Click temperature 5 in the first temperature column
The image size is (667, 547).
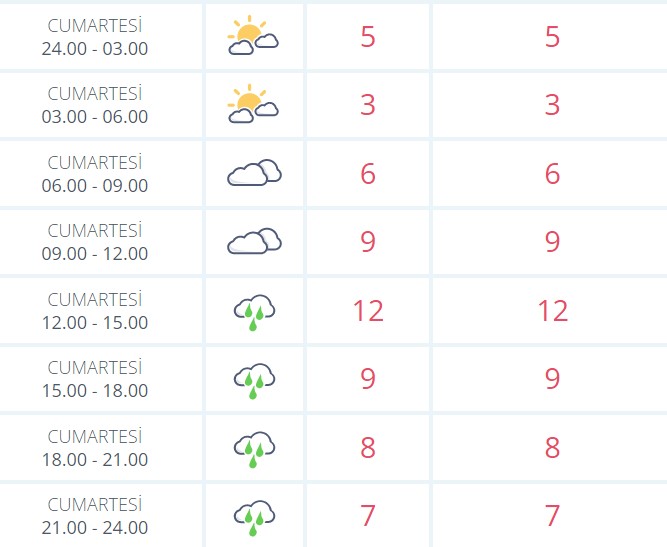coord(368,37)
